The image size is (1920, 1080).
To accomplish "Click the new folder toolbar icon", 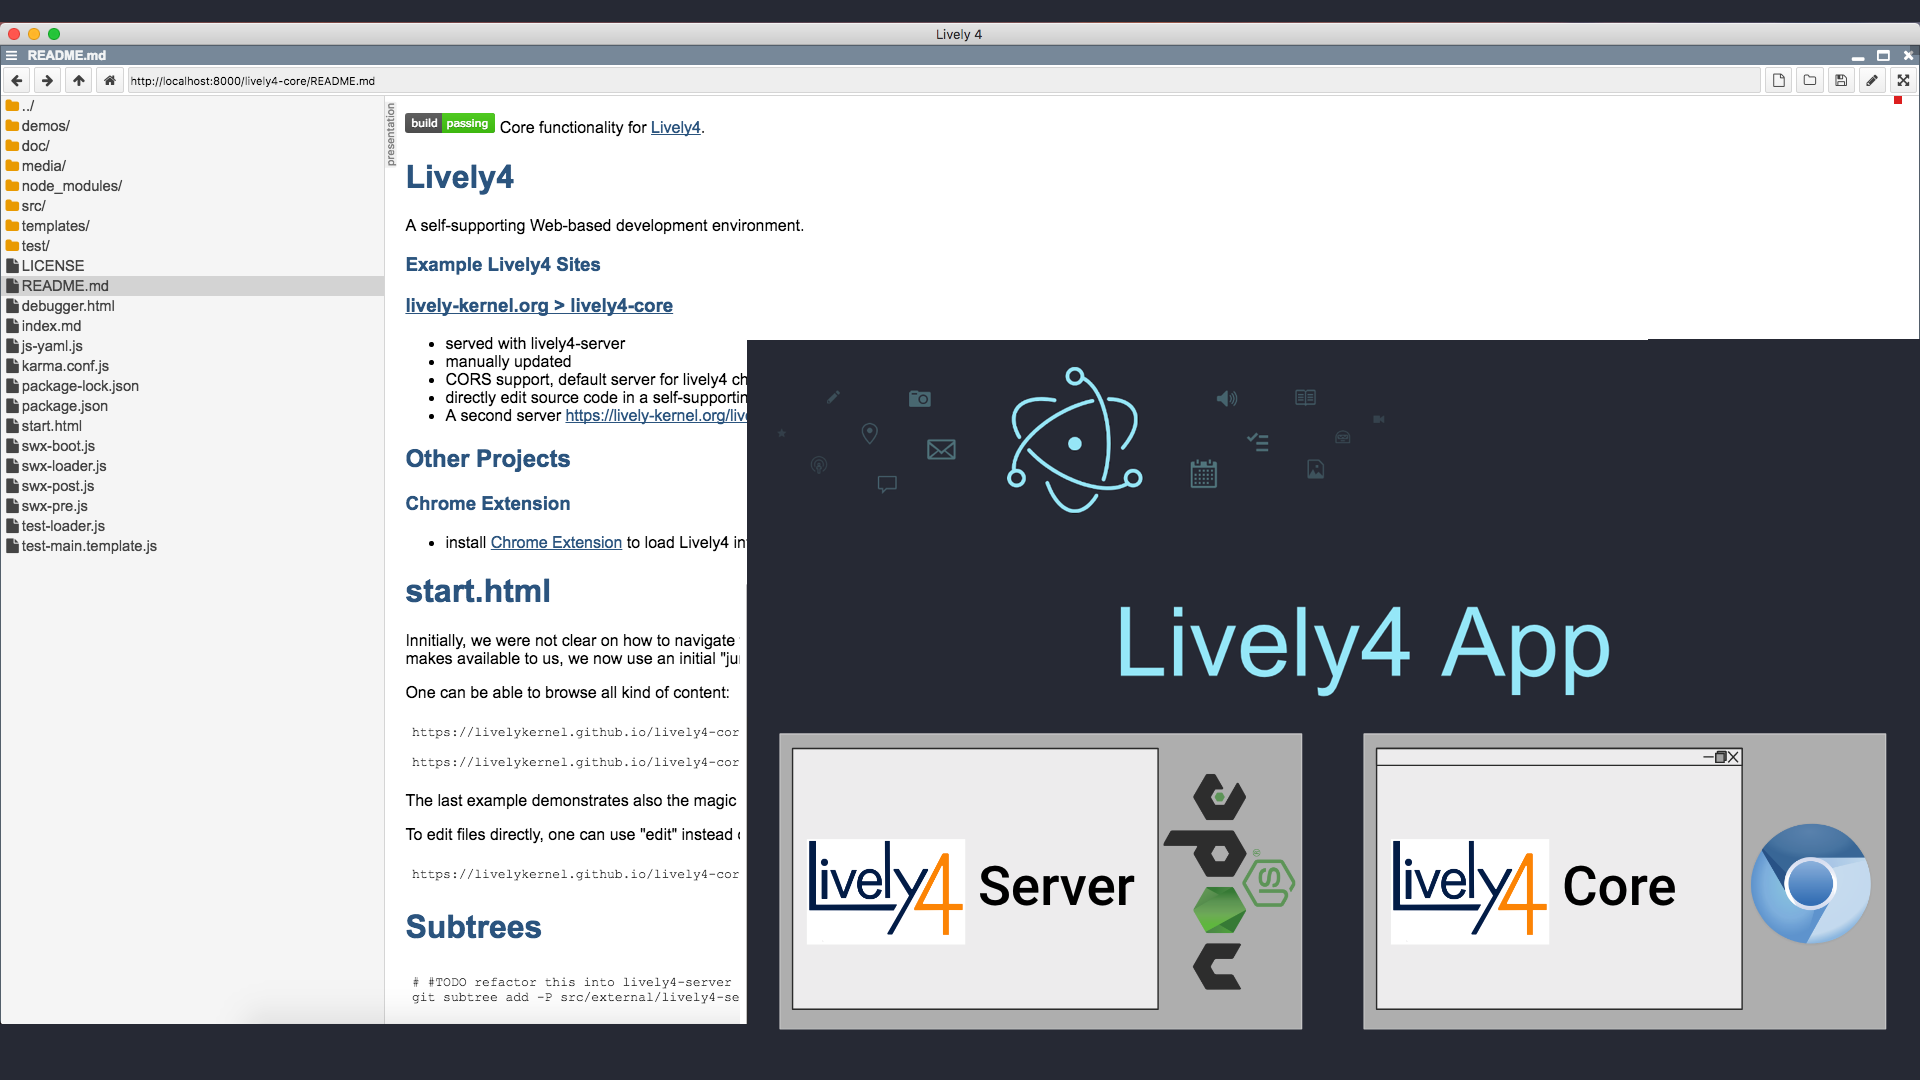I will pyautogui.click(x=1809, y=81).
